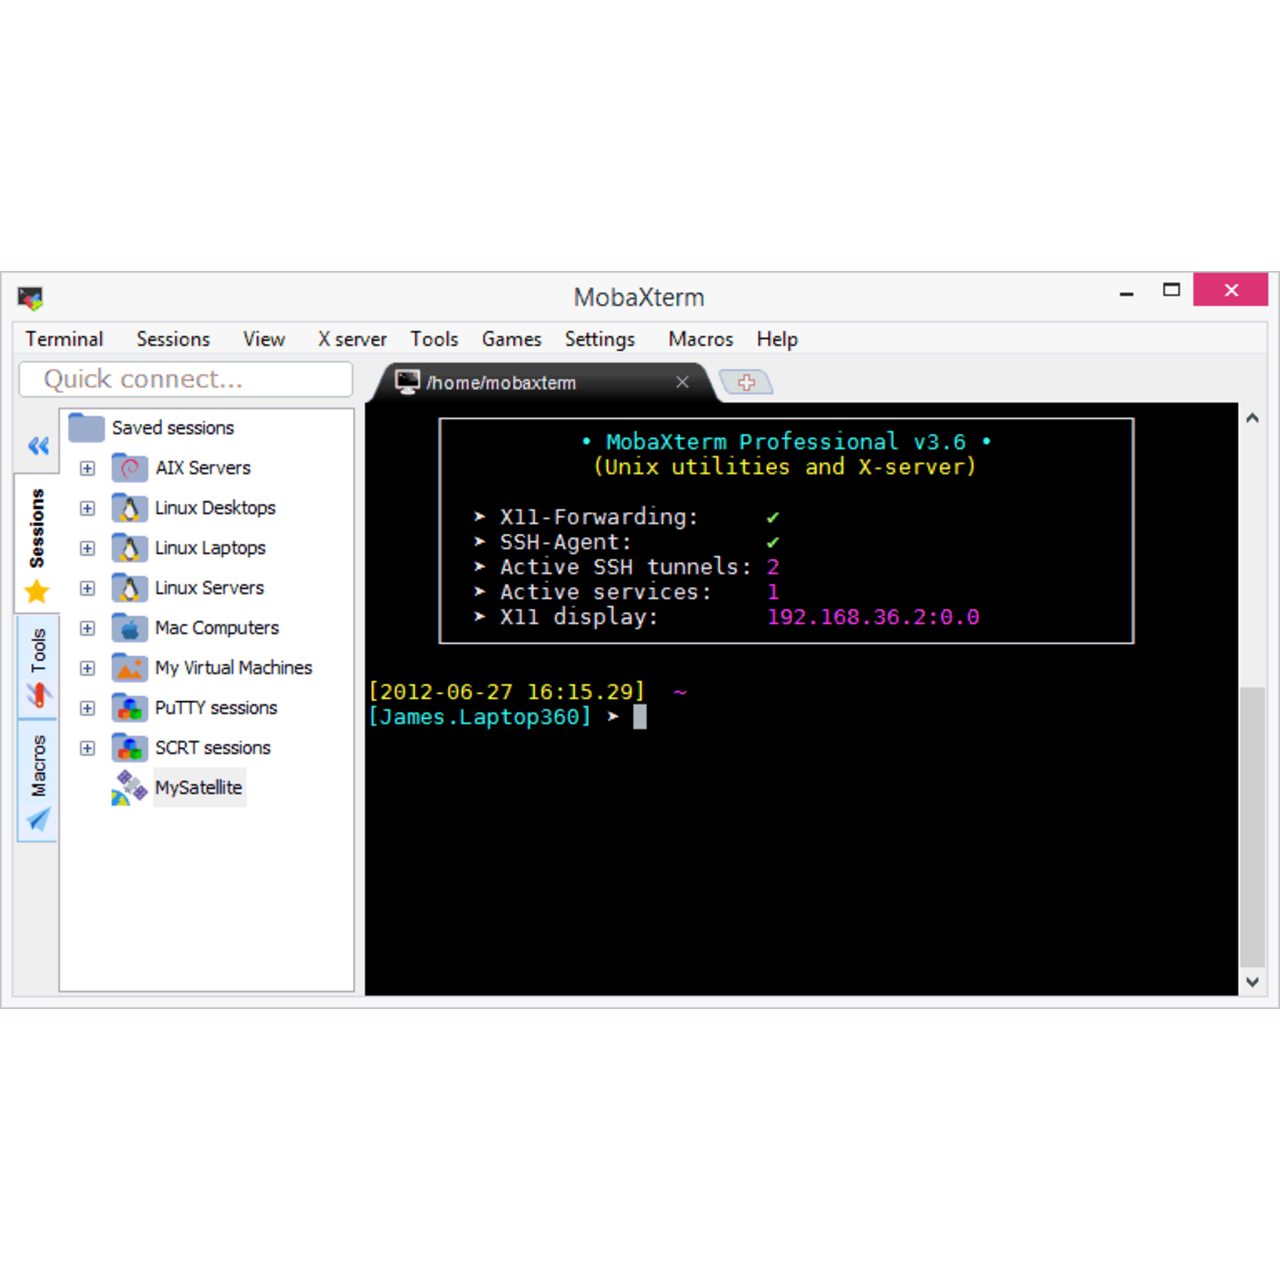Open the X server menu
The image size is (1280, 1280).
pyautogui.click(x=352, y=339)
